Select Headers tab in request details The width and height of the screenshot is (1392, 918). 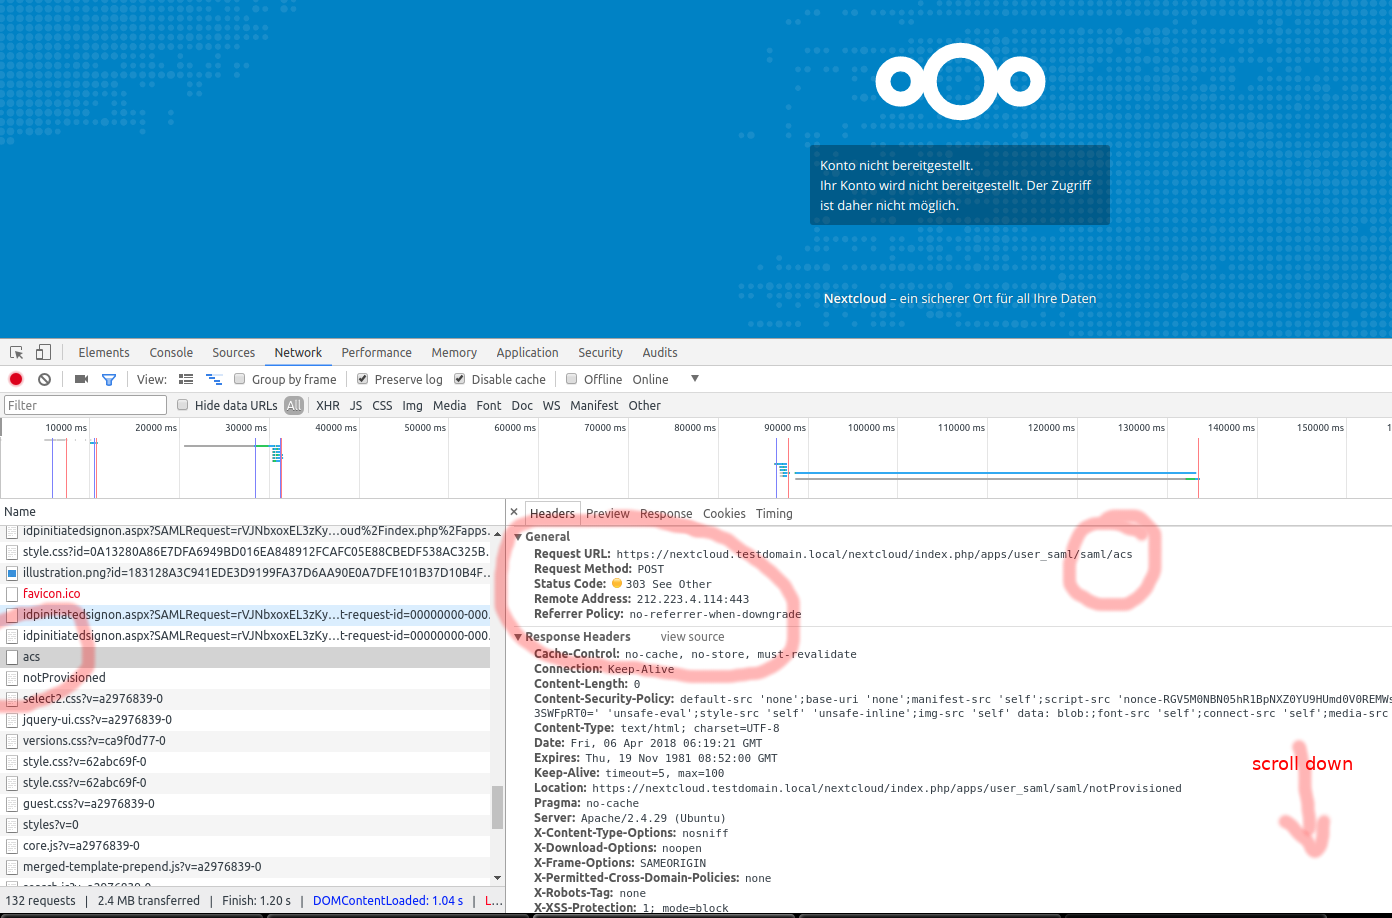[x=552, y=513]
